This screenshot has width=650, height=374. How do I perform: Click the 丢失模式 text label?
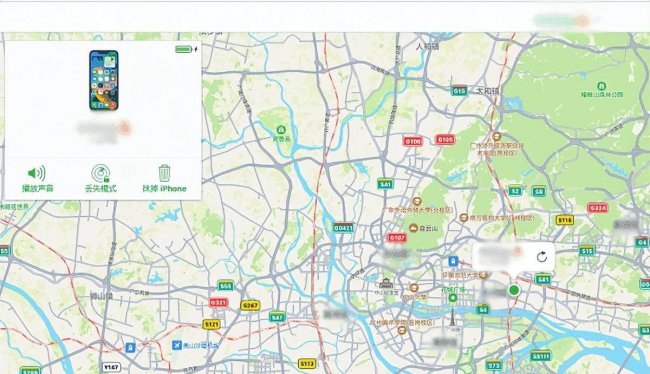pos(101,189)
